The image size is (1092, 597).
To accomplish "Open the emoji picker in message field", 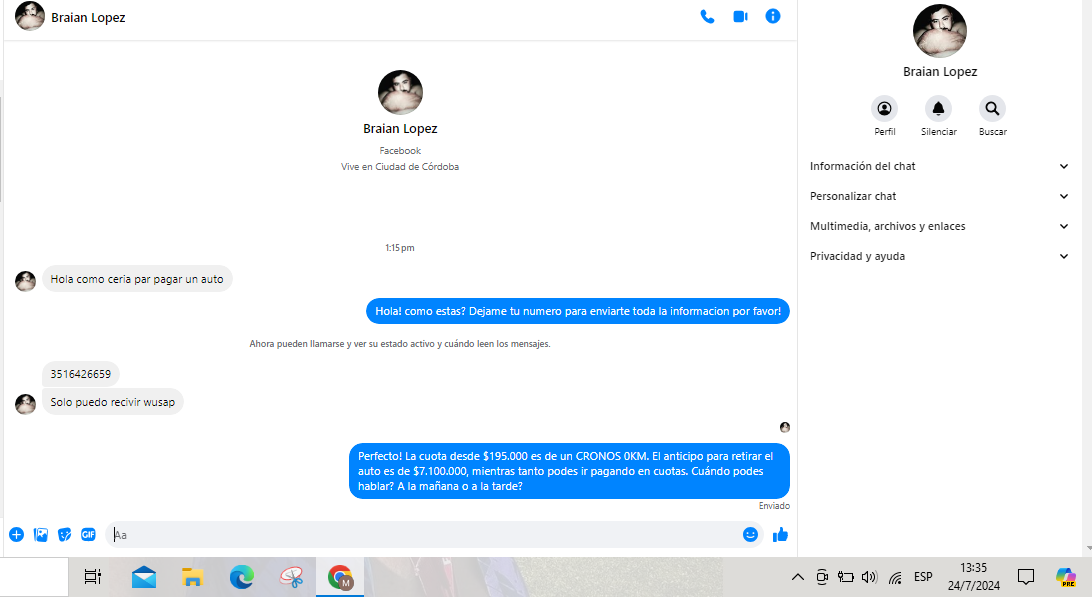I will (x=750, y=535).
